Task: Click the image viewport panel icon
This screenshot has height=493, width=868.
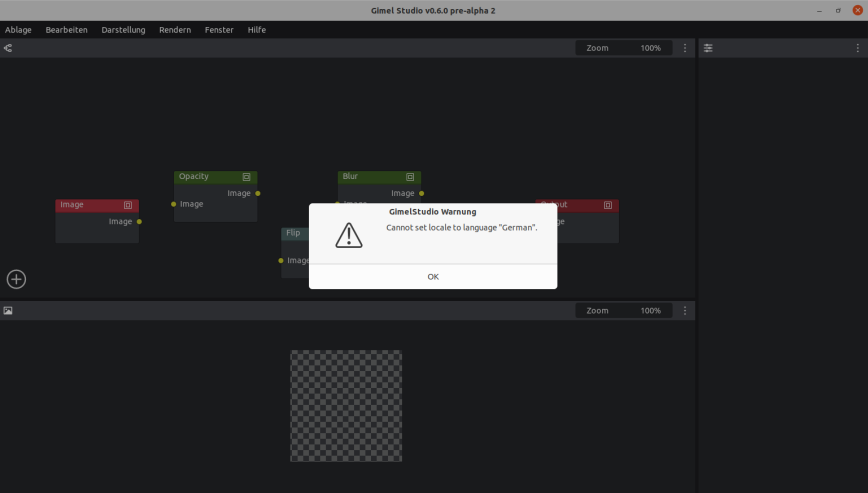Action: pos(8,310)
